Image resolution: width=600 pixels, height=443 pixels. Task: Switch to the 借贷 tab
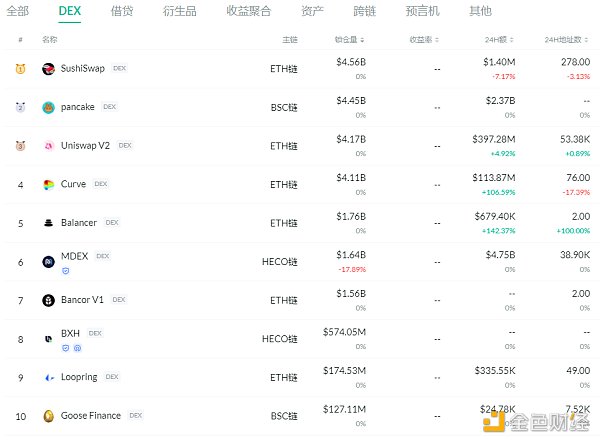[122, 11]
